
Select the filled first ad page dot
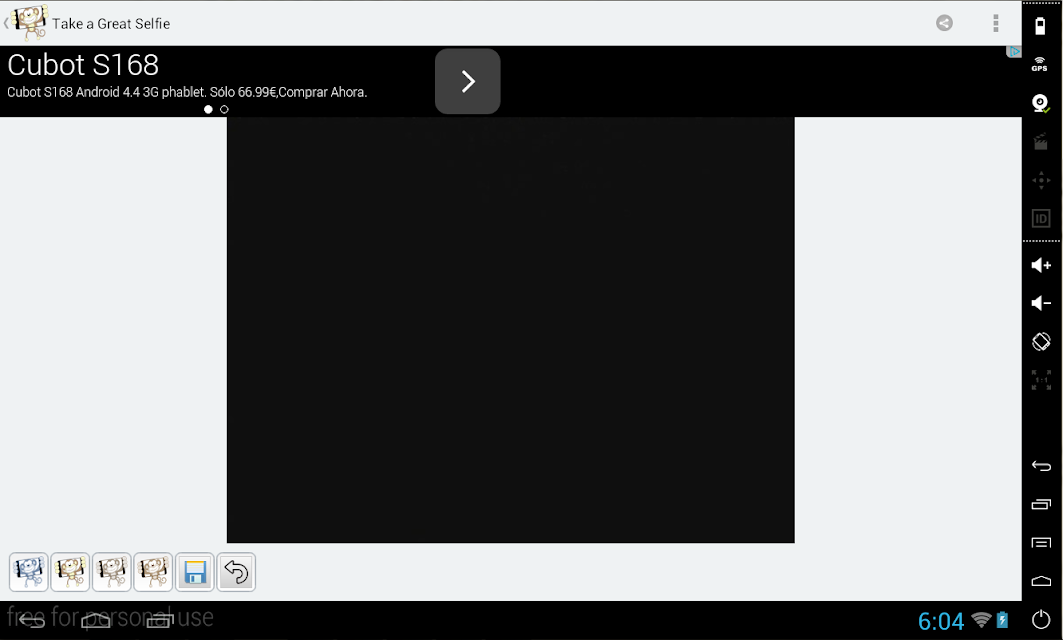coord(208,109)
